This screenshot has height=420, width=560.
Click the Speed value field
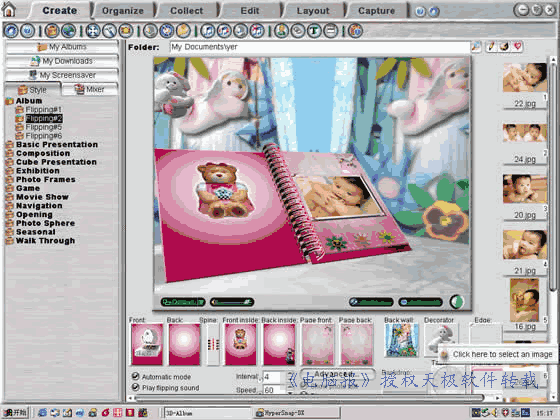275,390
